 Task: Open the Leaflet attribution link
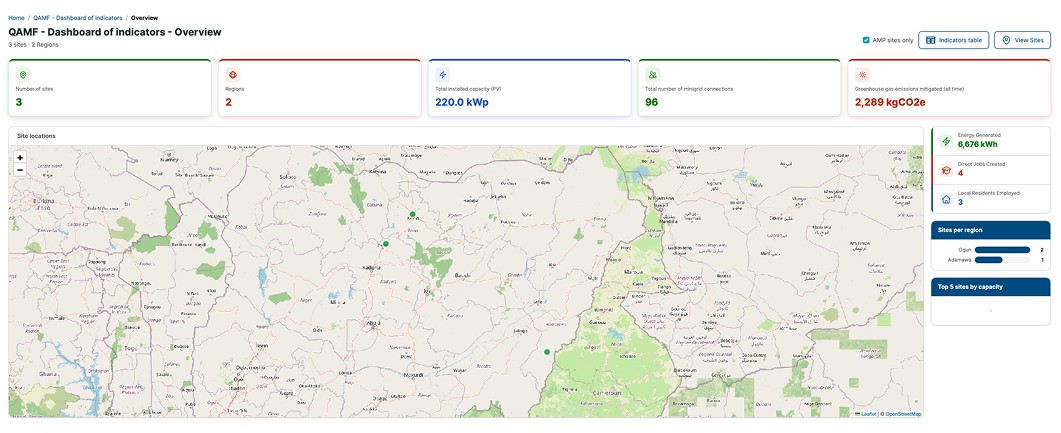pos(865,414)
